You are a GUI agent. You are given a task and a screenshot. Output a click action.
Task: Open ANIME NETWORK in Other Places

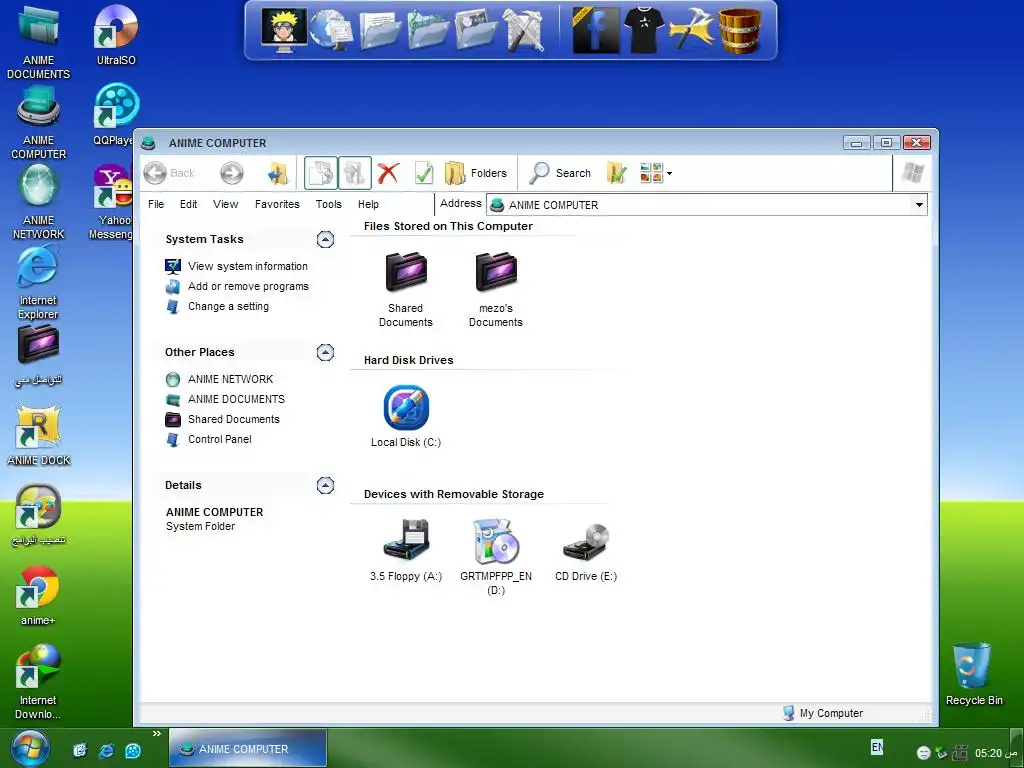click(x=231, y=379)
